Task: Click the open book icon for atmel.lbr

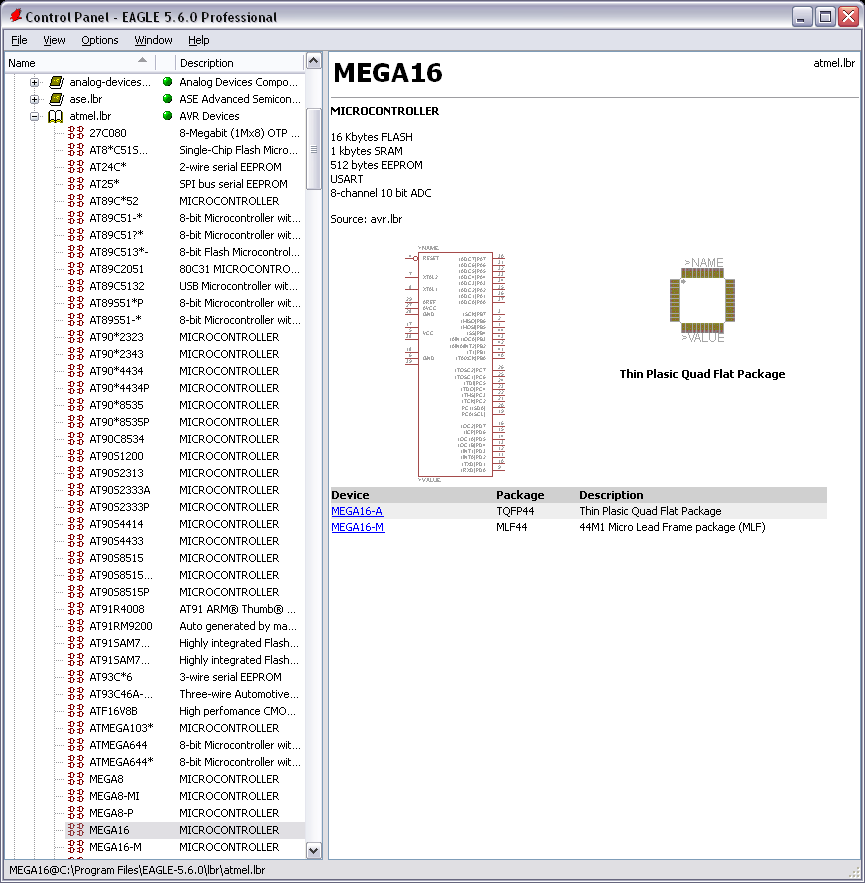Action: pyautogui.click(x=56, y=116)
